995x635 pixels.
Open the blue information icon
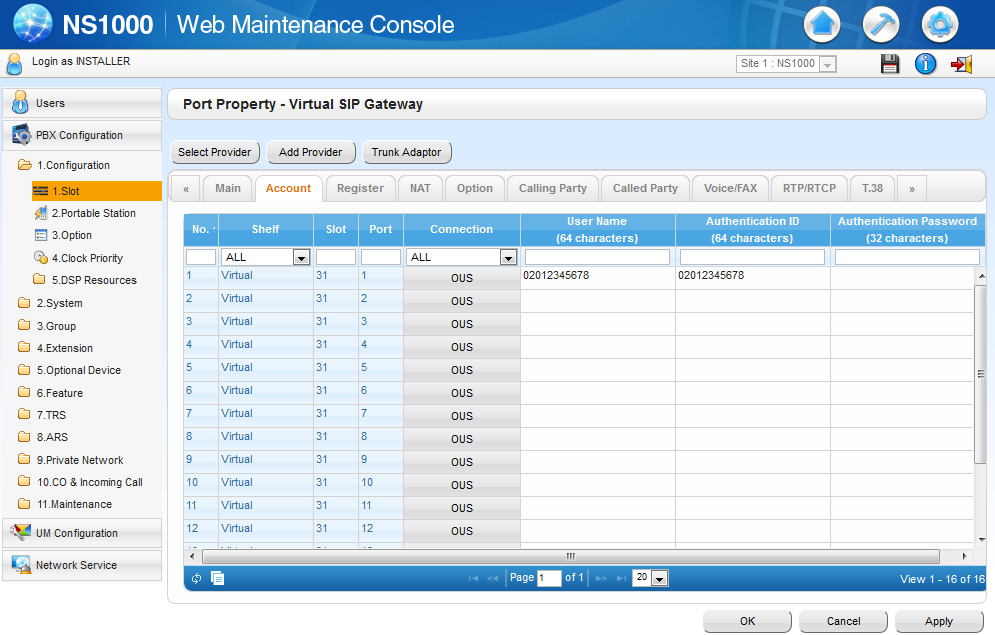tap(925, 63)
